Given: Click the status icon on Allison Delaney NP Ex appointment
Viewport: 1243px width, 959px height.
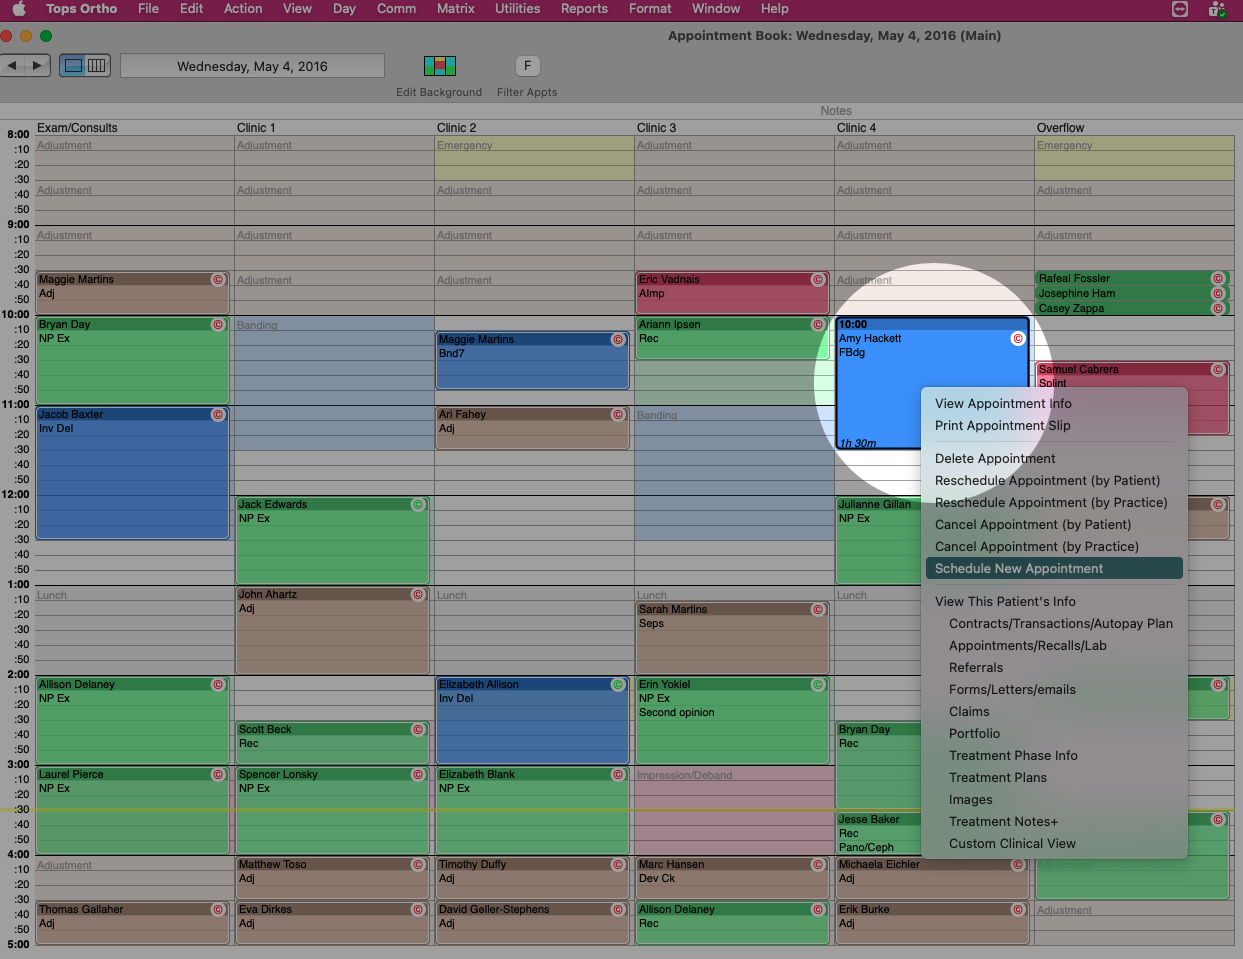Looking at the screenshot, I should coord(218,685).
